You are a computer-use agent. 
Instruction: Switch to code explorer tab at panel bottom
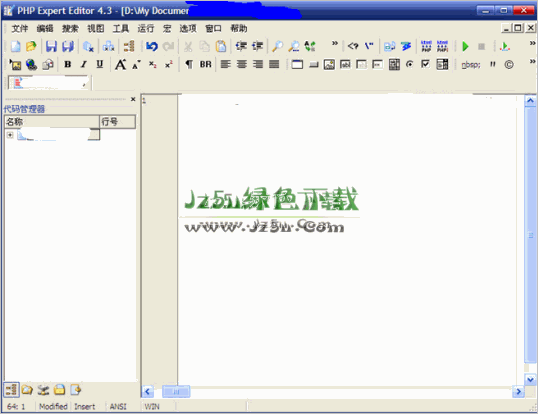coord(11,390)
